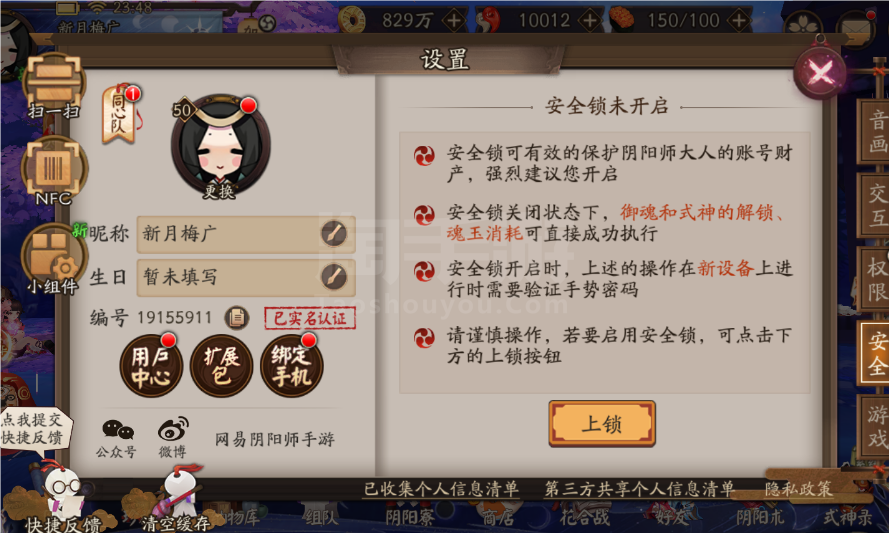Open 已收集个人信息清单 link
Viewport: 889px width, 533px height.
click(x=441, y=489)
